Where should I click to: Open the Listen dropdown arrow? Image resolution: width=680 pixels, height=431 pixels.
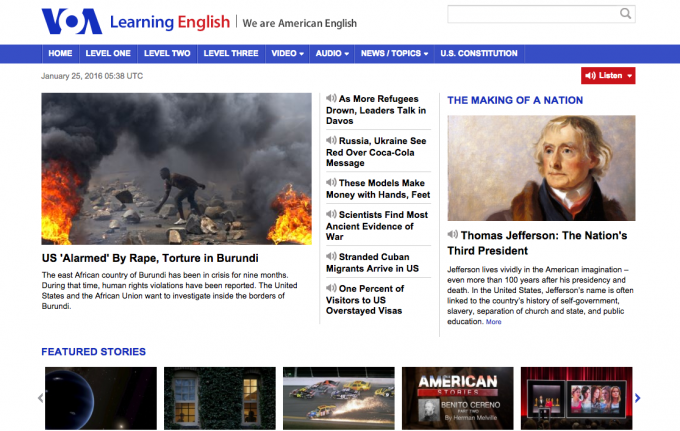pos(630,76)
